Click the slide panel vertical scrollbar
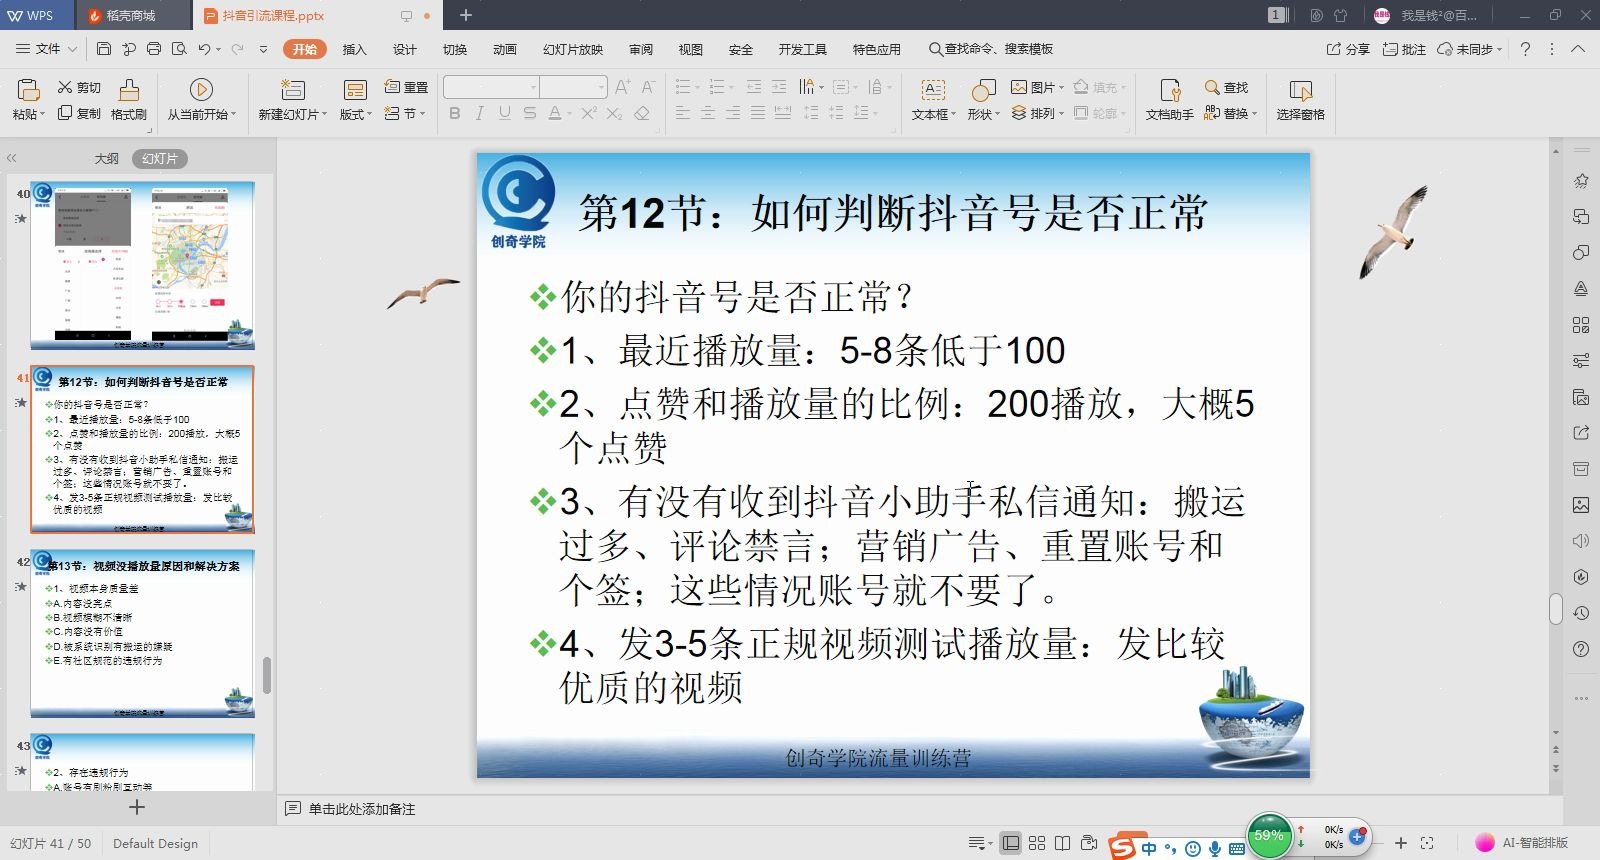This screenshot has height=860, width=1600. (267, 675)
